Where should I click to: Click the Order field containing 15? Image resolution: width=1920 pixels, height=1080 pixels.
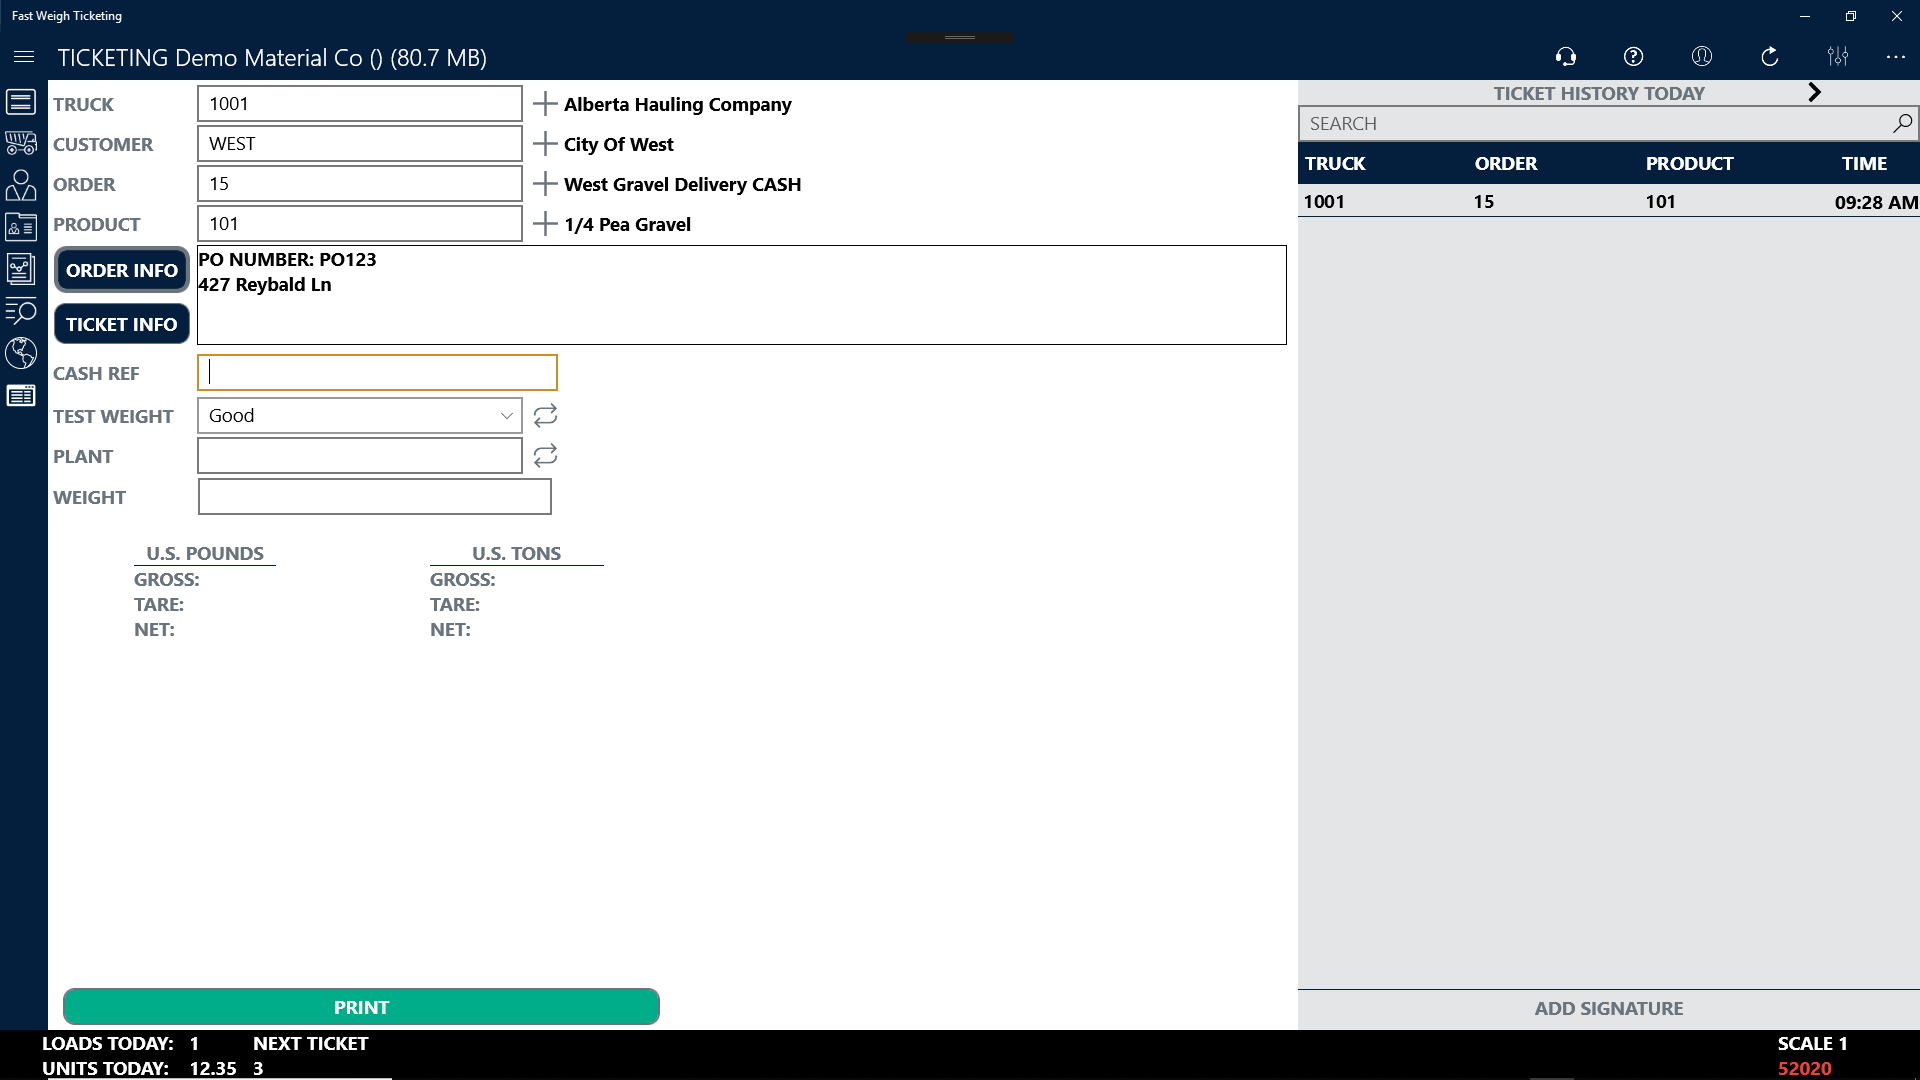360,184
